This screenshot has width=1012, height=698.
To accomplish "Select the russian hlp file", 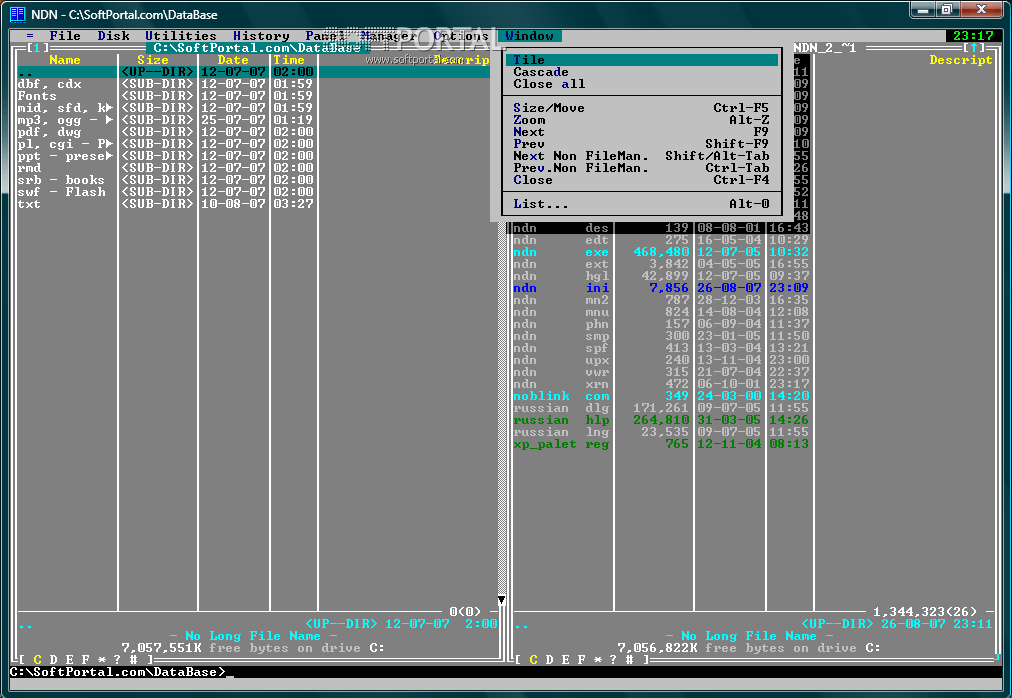I will click(661, 420).
